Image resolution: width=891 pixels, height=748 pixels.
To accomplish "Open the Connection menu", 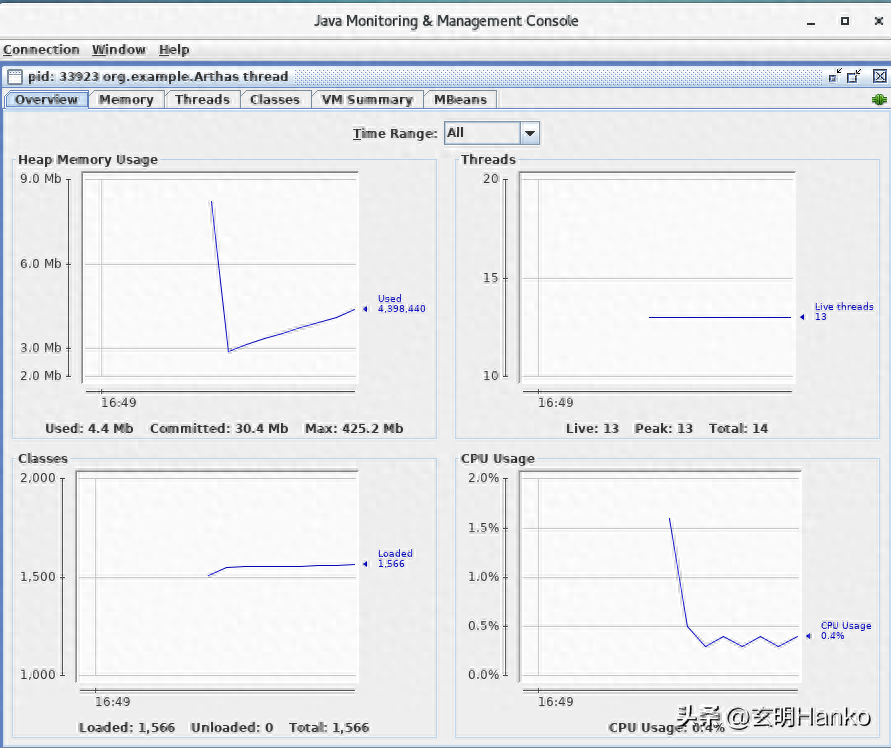I will (41, 50).
